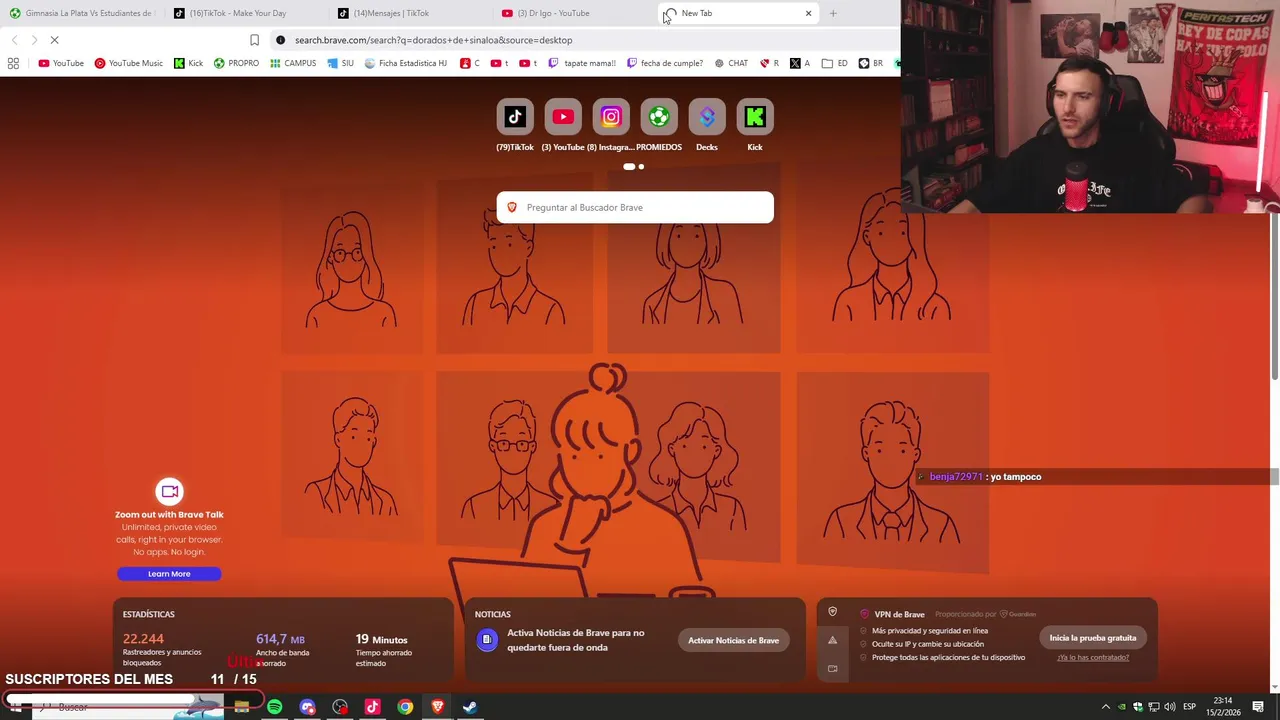Open the taskbar clock showing 23:14
This screenshot has width=1280, height=720.
click(1223, 706)
